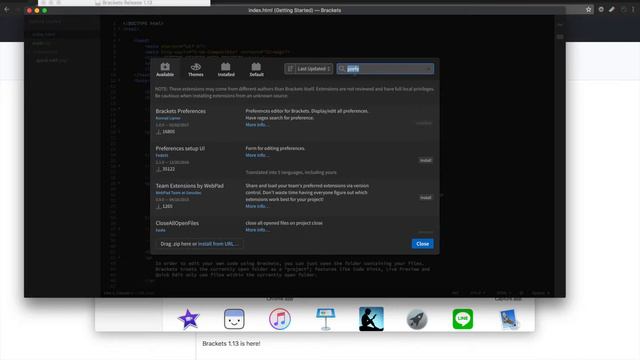Click the Brackets 1.13 is here heading
Image resolution: width=640 pixels, height=360 pixels.
click(x=231, y=344)
